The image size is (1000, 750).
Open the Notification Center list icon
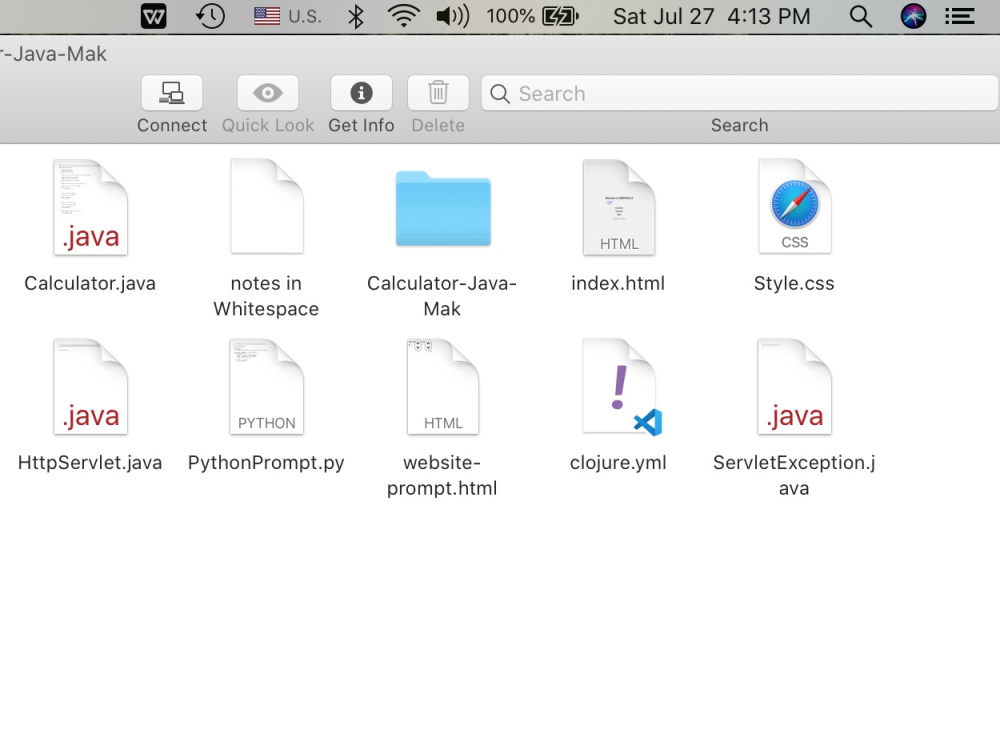[959, 16]
